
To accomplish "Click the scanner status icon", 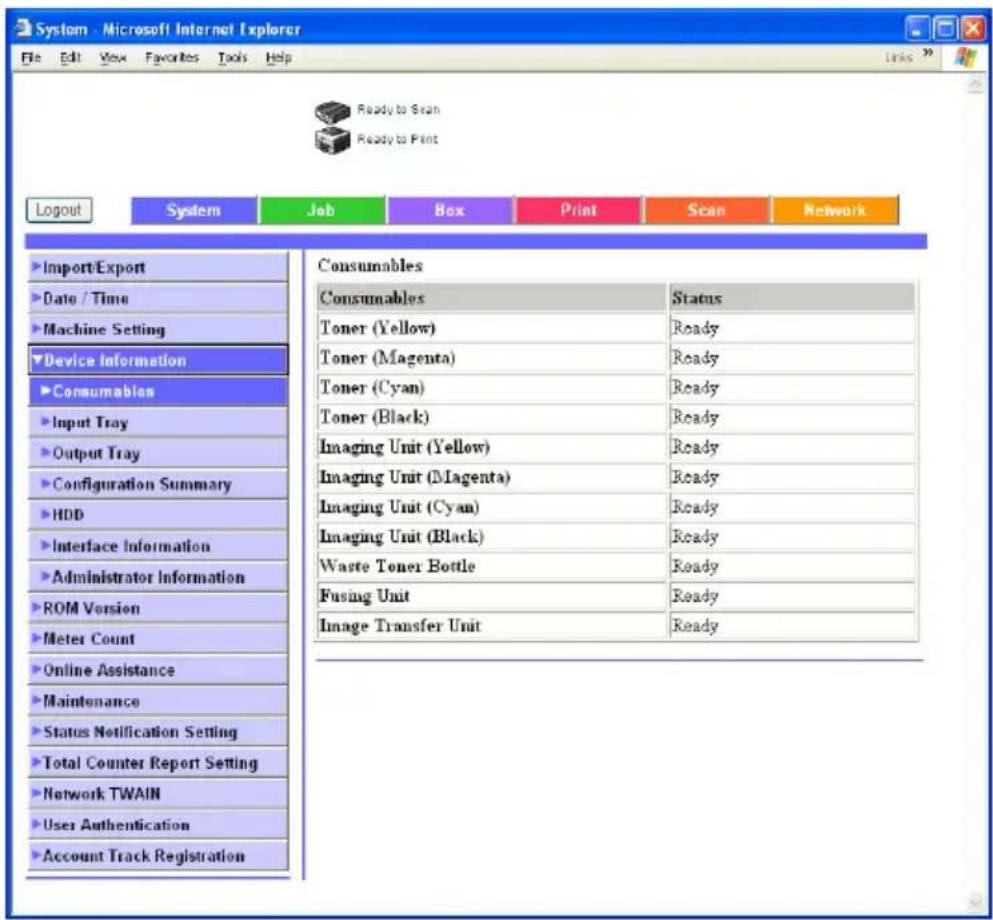I will click(332, 112).
